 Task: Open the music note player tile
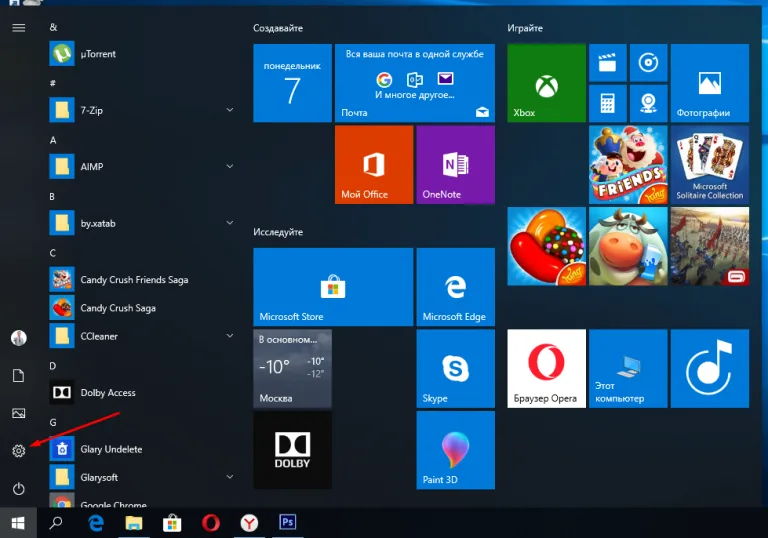[710, 368]
